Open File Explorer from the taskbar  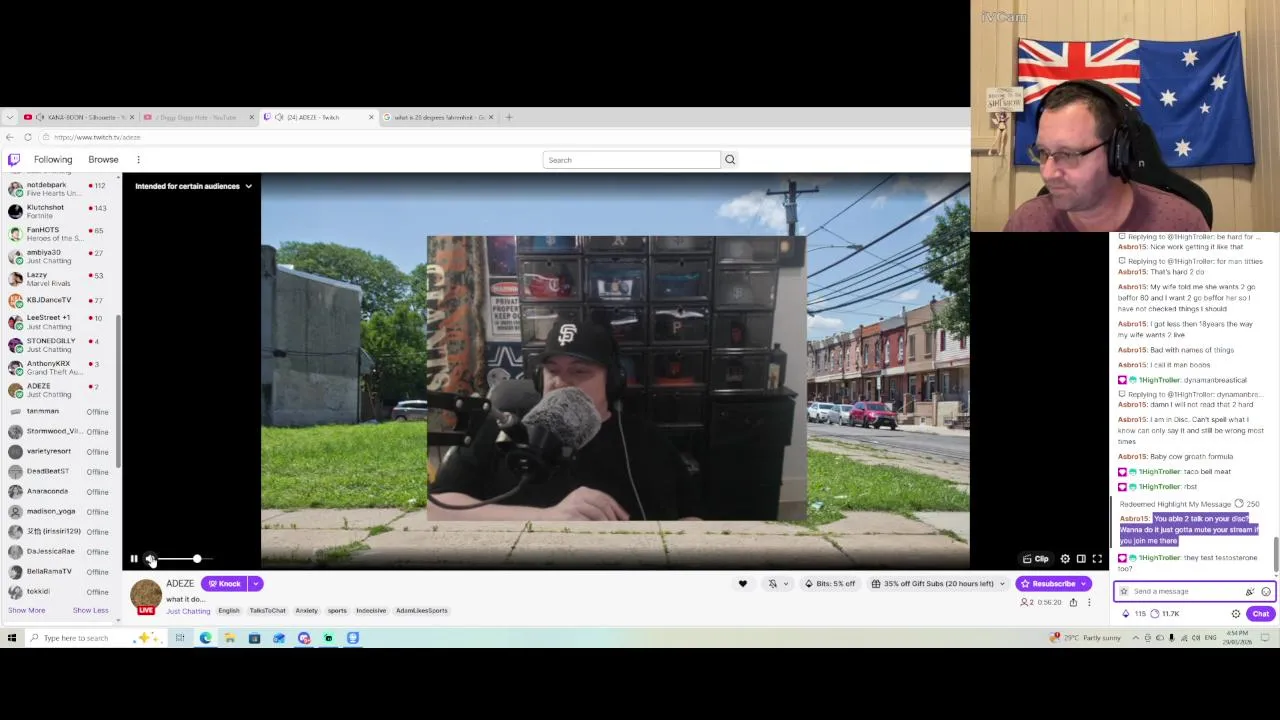230,638
